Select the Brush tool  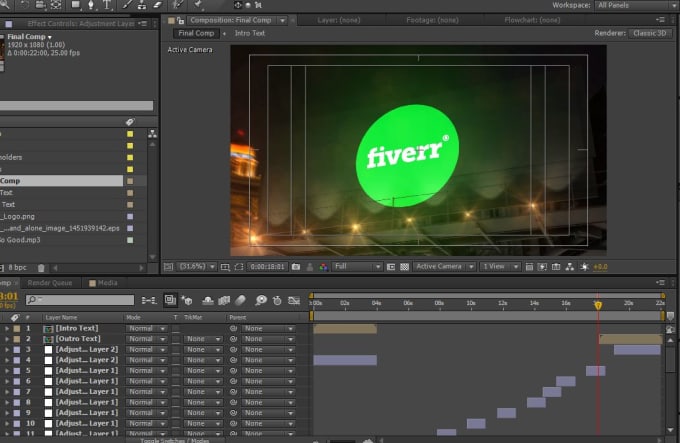tap(128, 5)
